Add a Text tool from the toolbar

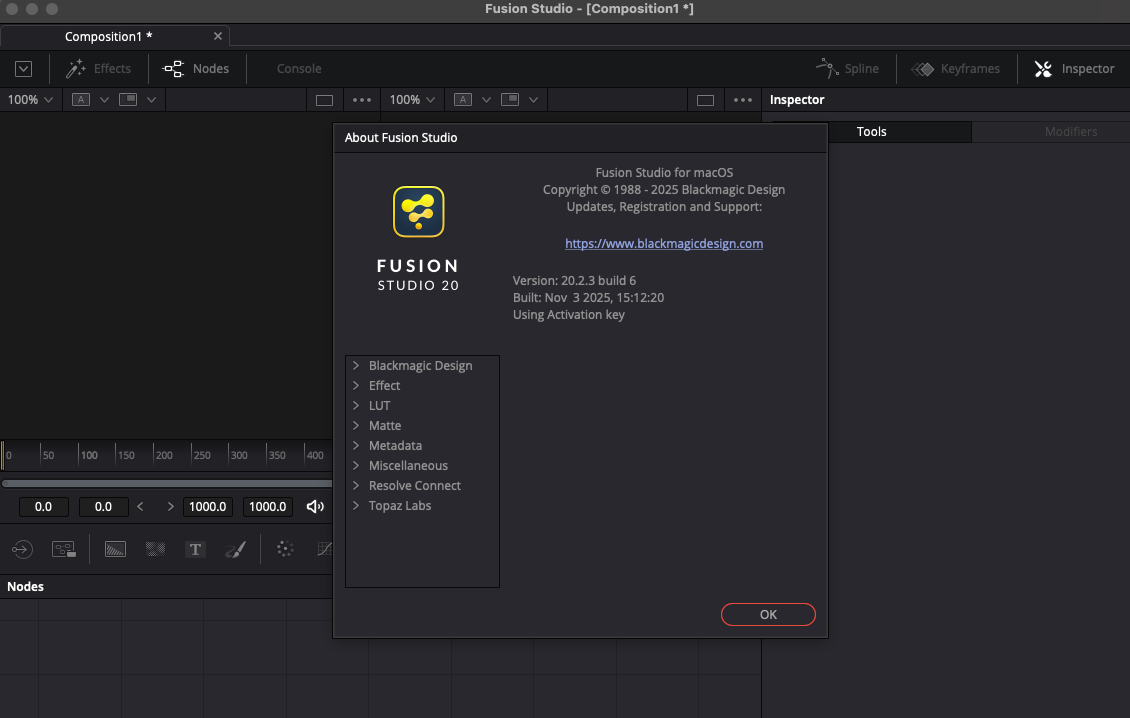pos(195,549)
